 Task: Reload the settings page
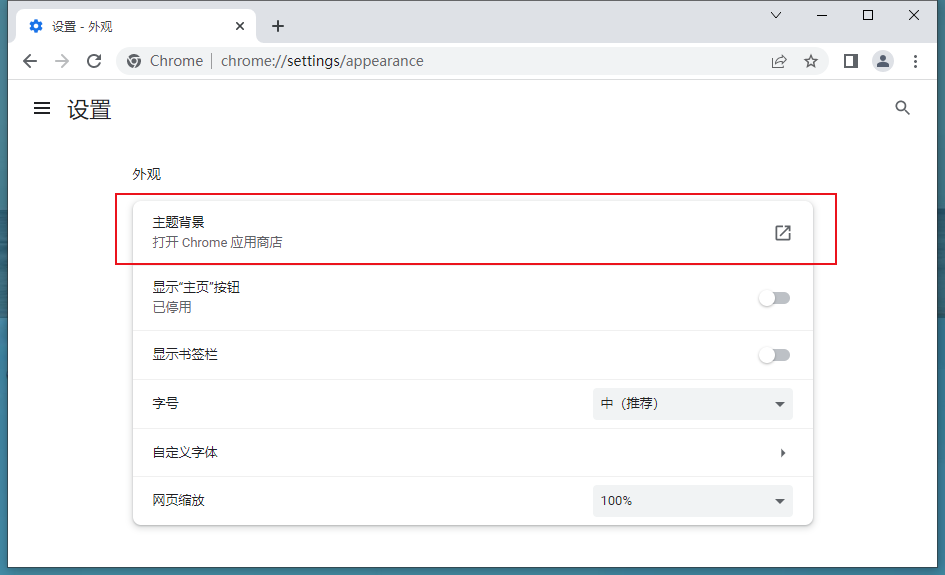tap(94, 61)
